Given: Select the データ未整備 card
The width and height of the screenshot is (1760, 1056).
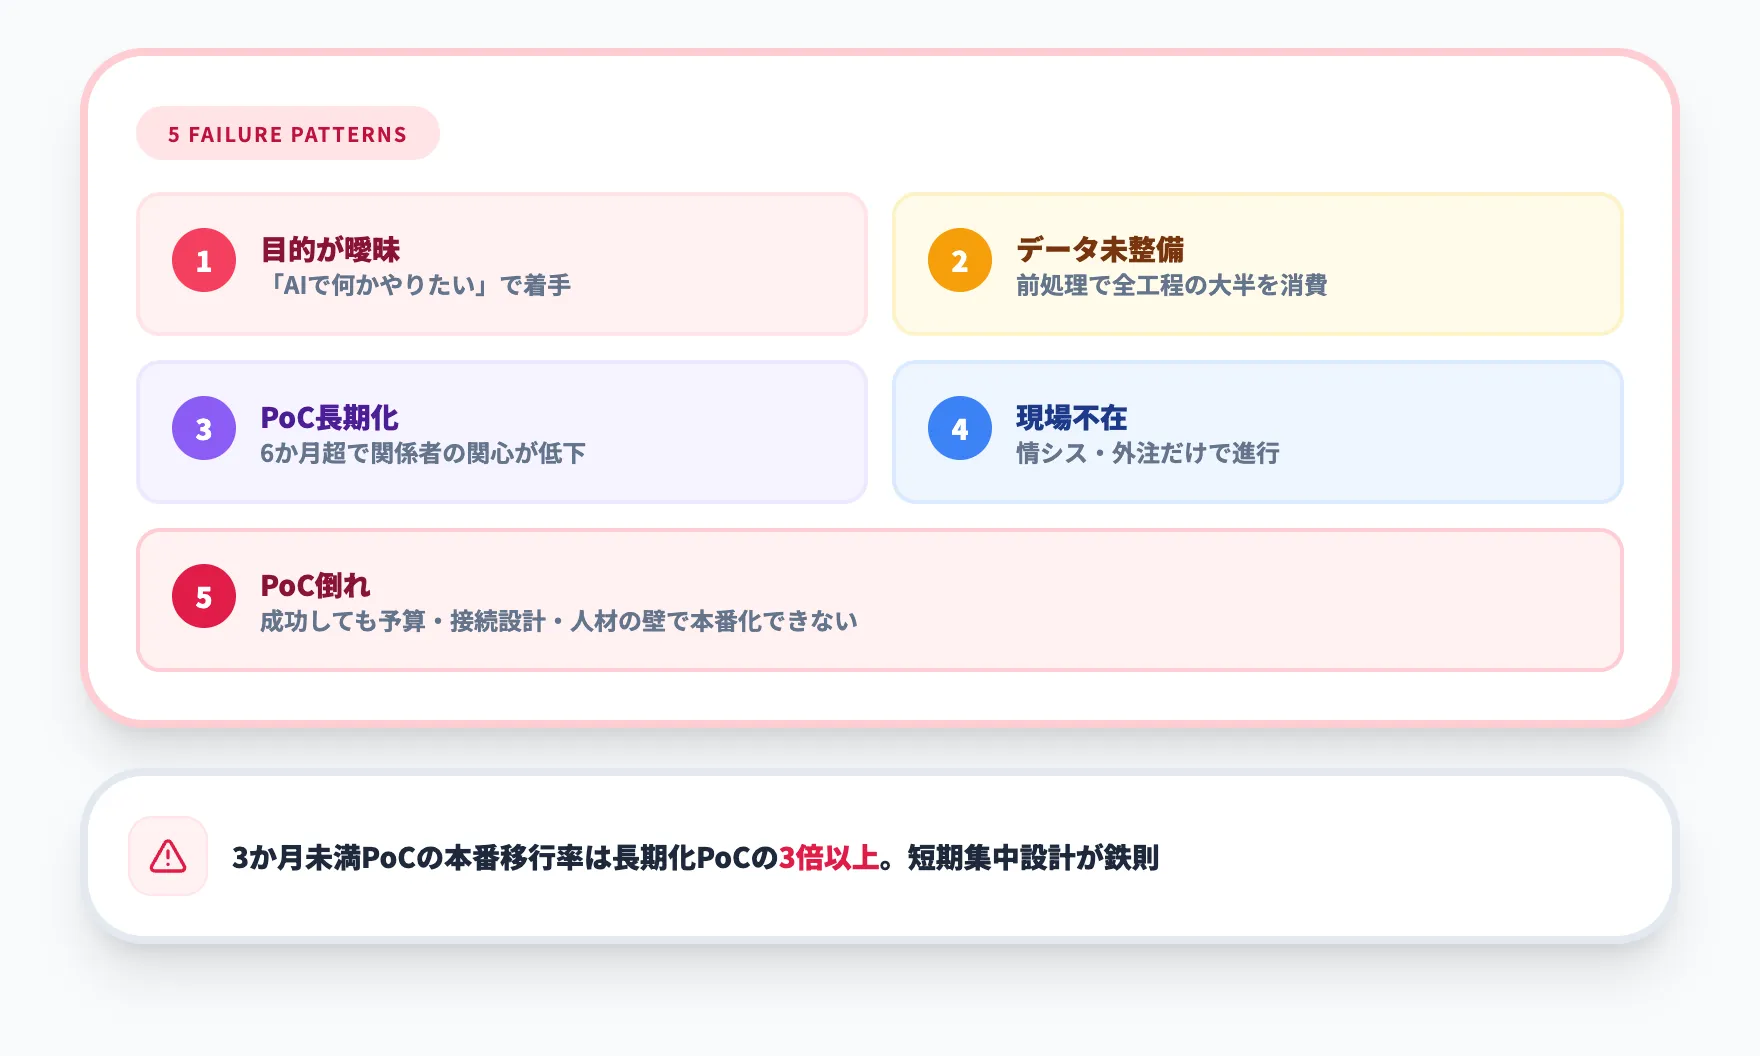Looking at the screenshot, I should point(1258,263).
